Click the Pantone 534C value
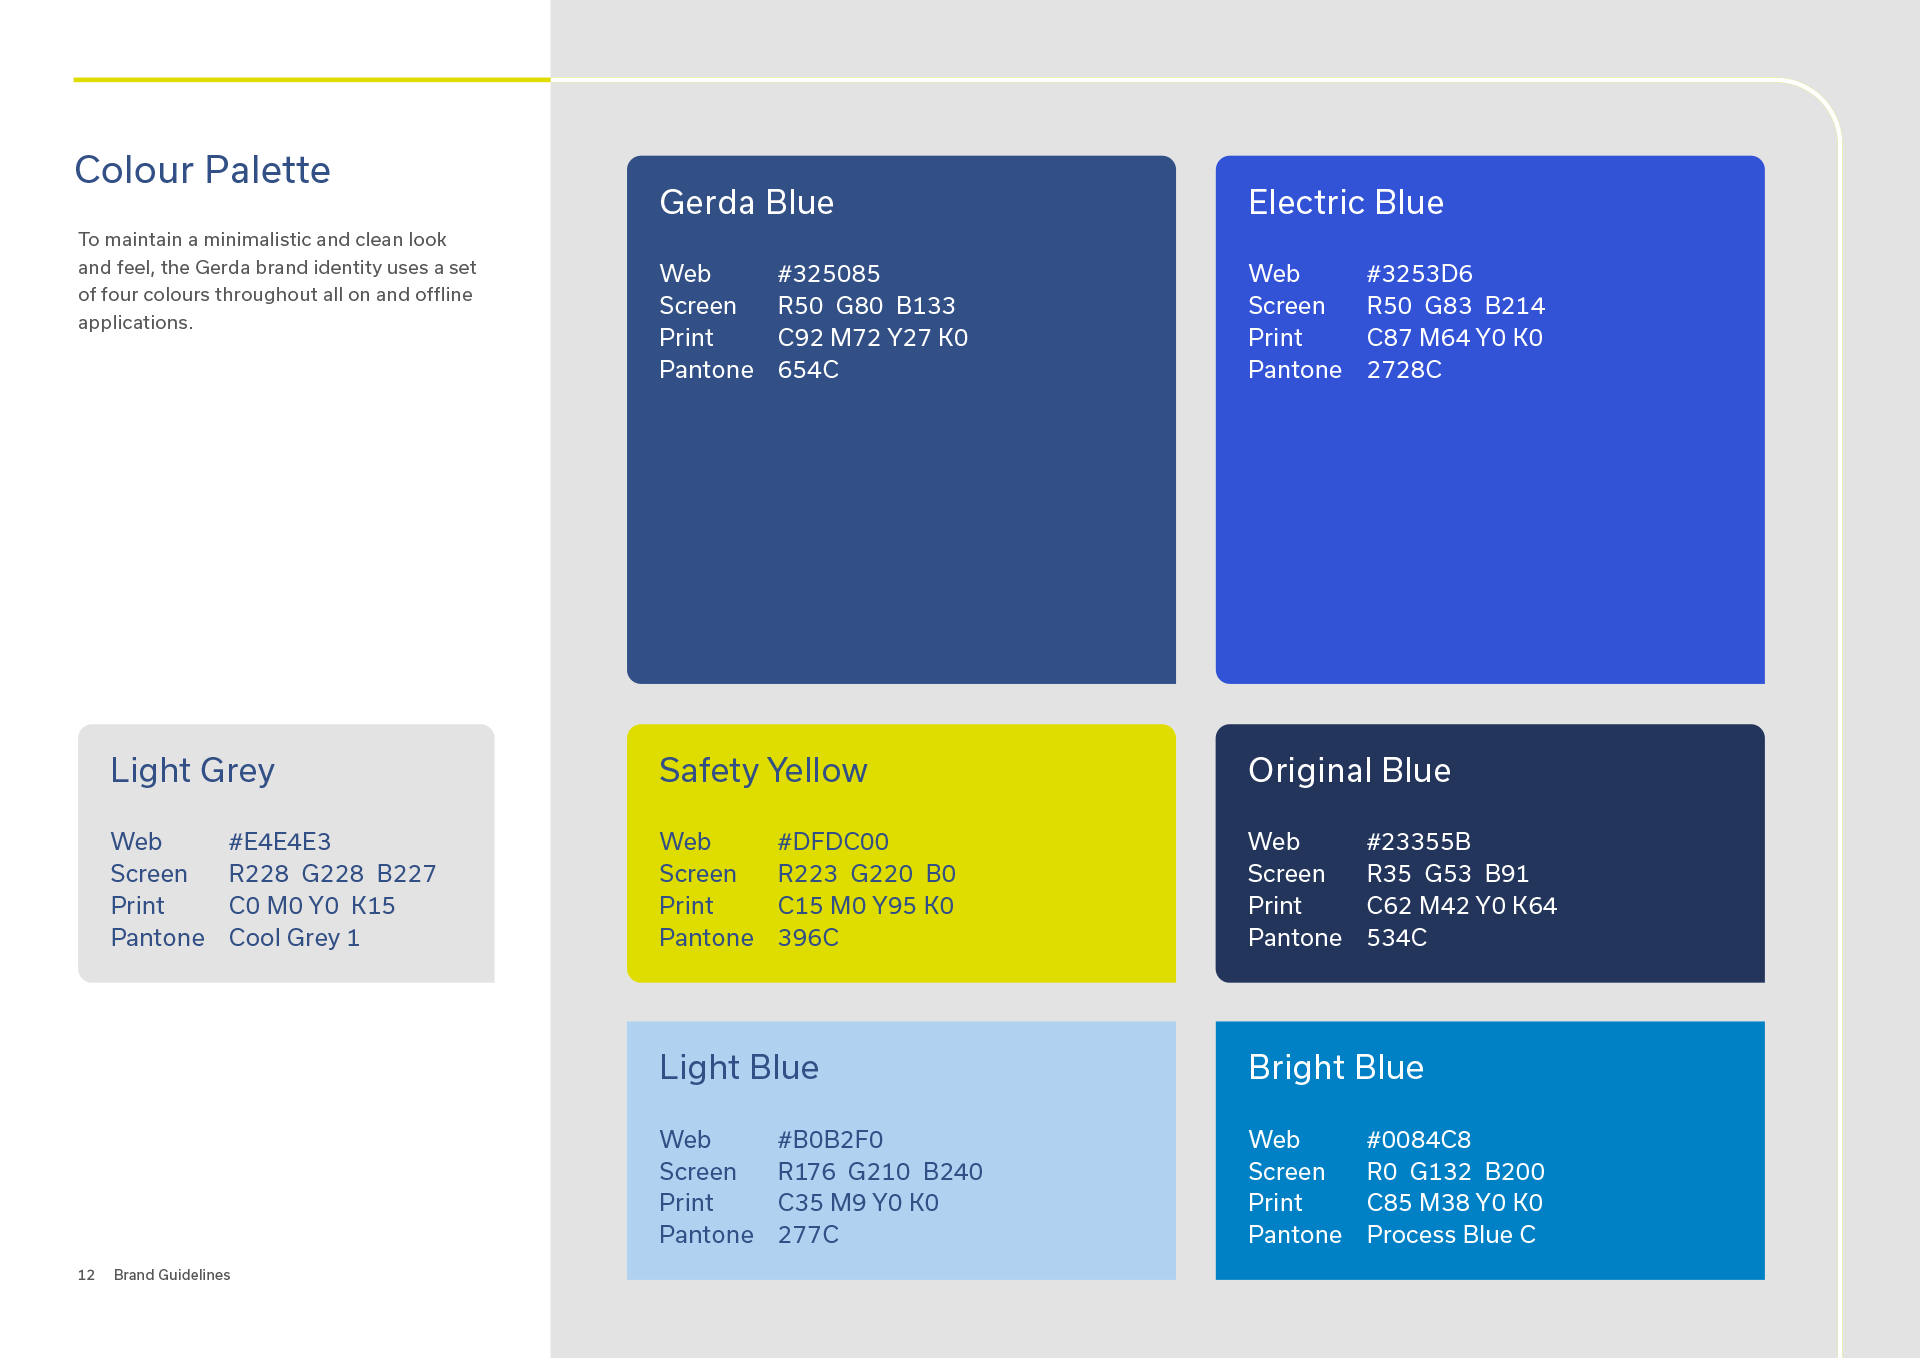This screenshot has height=1358, width=1920. coord(1396,938)
